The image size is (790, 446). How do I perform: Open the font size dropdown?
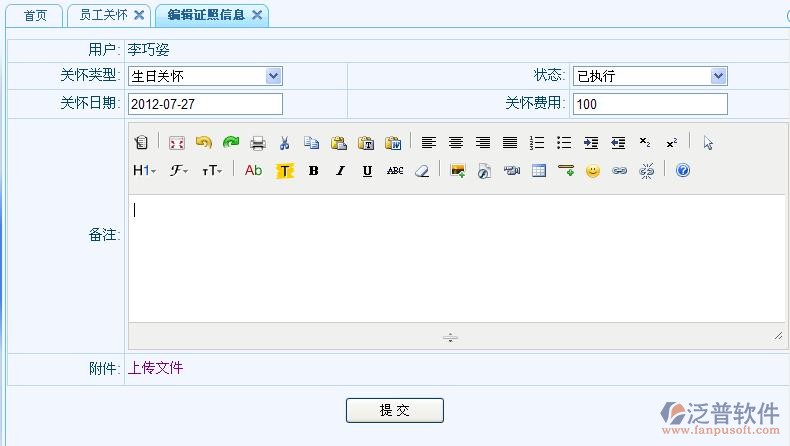click(212, 170)
